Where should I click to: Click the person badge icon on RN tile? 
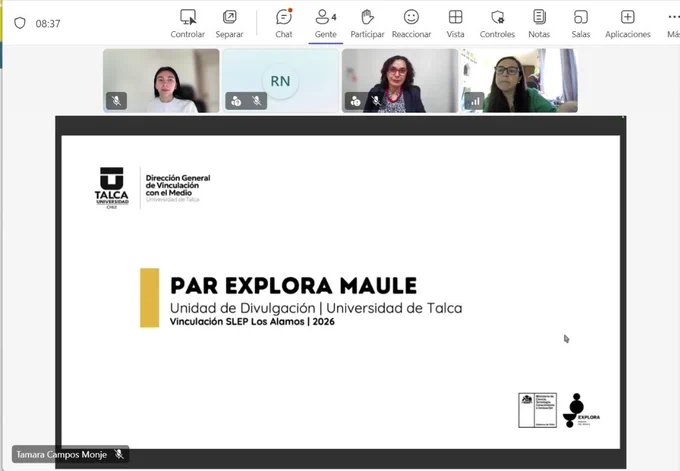click(236, 101)
